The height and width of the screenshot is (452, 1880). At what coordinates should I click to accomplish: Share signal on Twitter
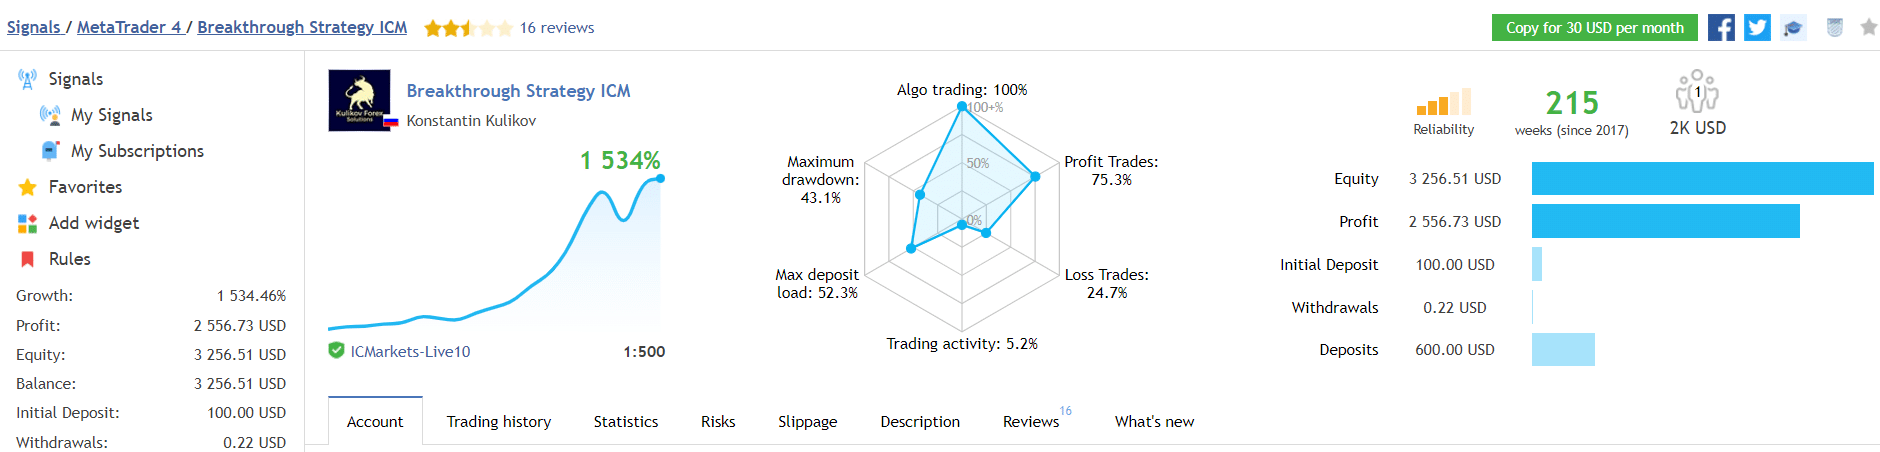pos(1757,28)
